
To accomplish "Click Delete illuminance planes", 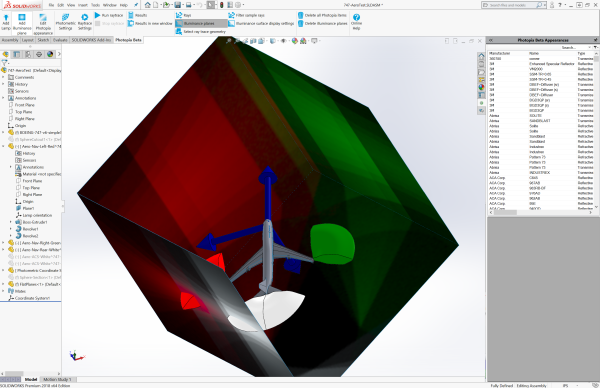I will 322,23.
